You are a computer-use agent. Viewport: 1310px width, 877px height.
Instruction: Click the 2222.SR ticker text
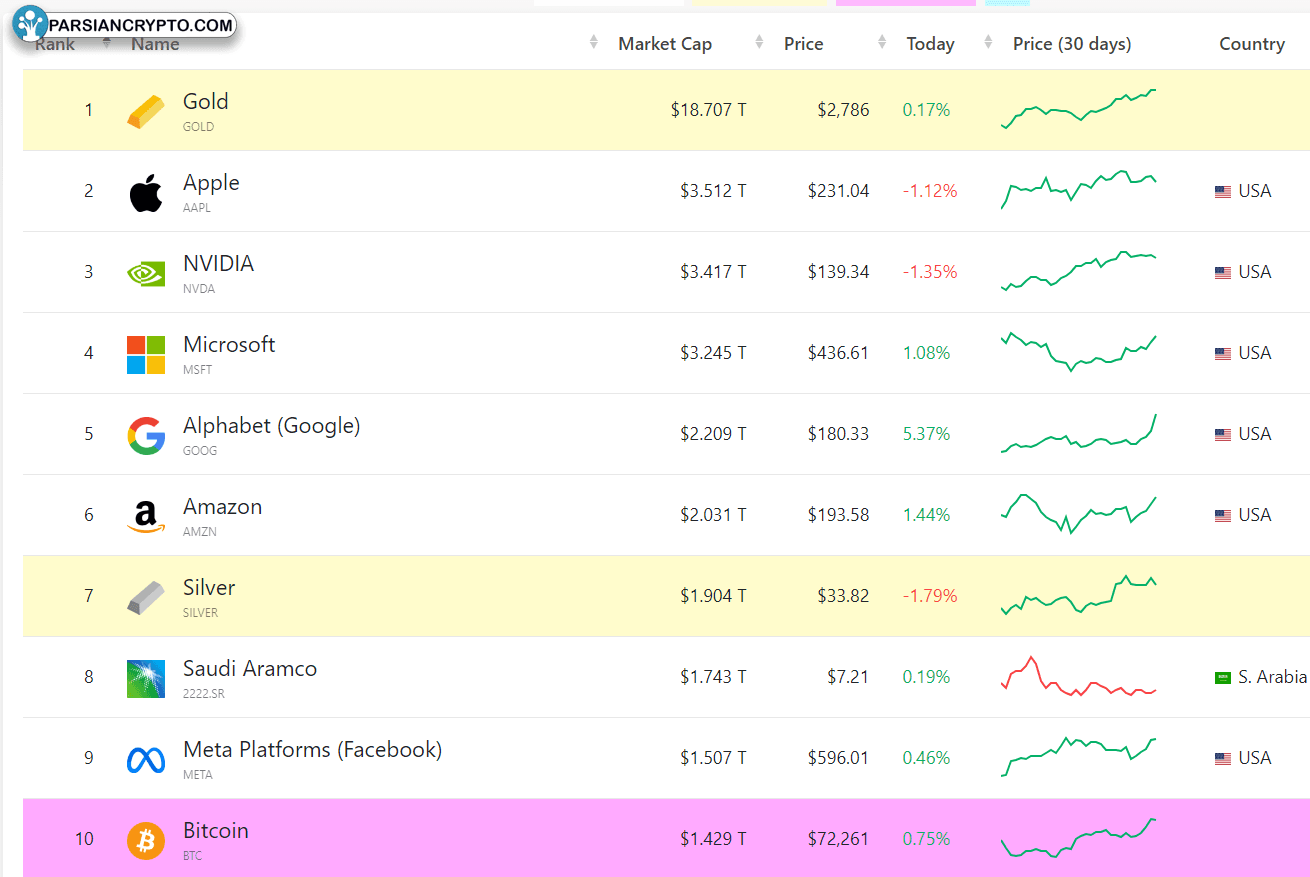[204, 693]
